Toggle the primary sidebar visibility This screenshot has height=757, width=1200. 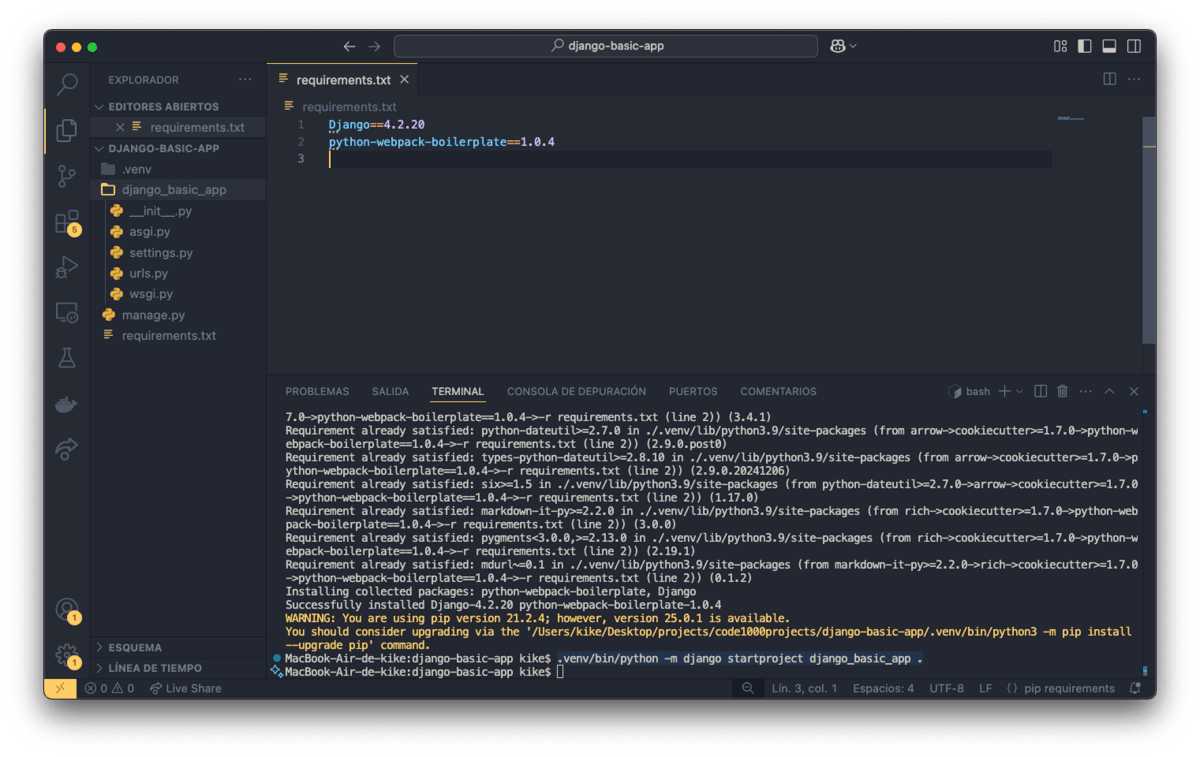1085,46
